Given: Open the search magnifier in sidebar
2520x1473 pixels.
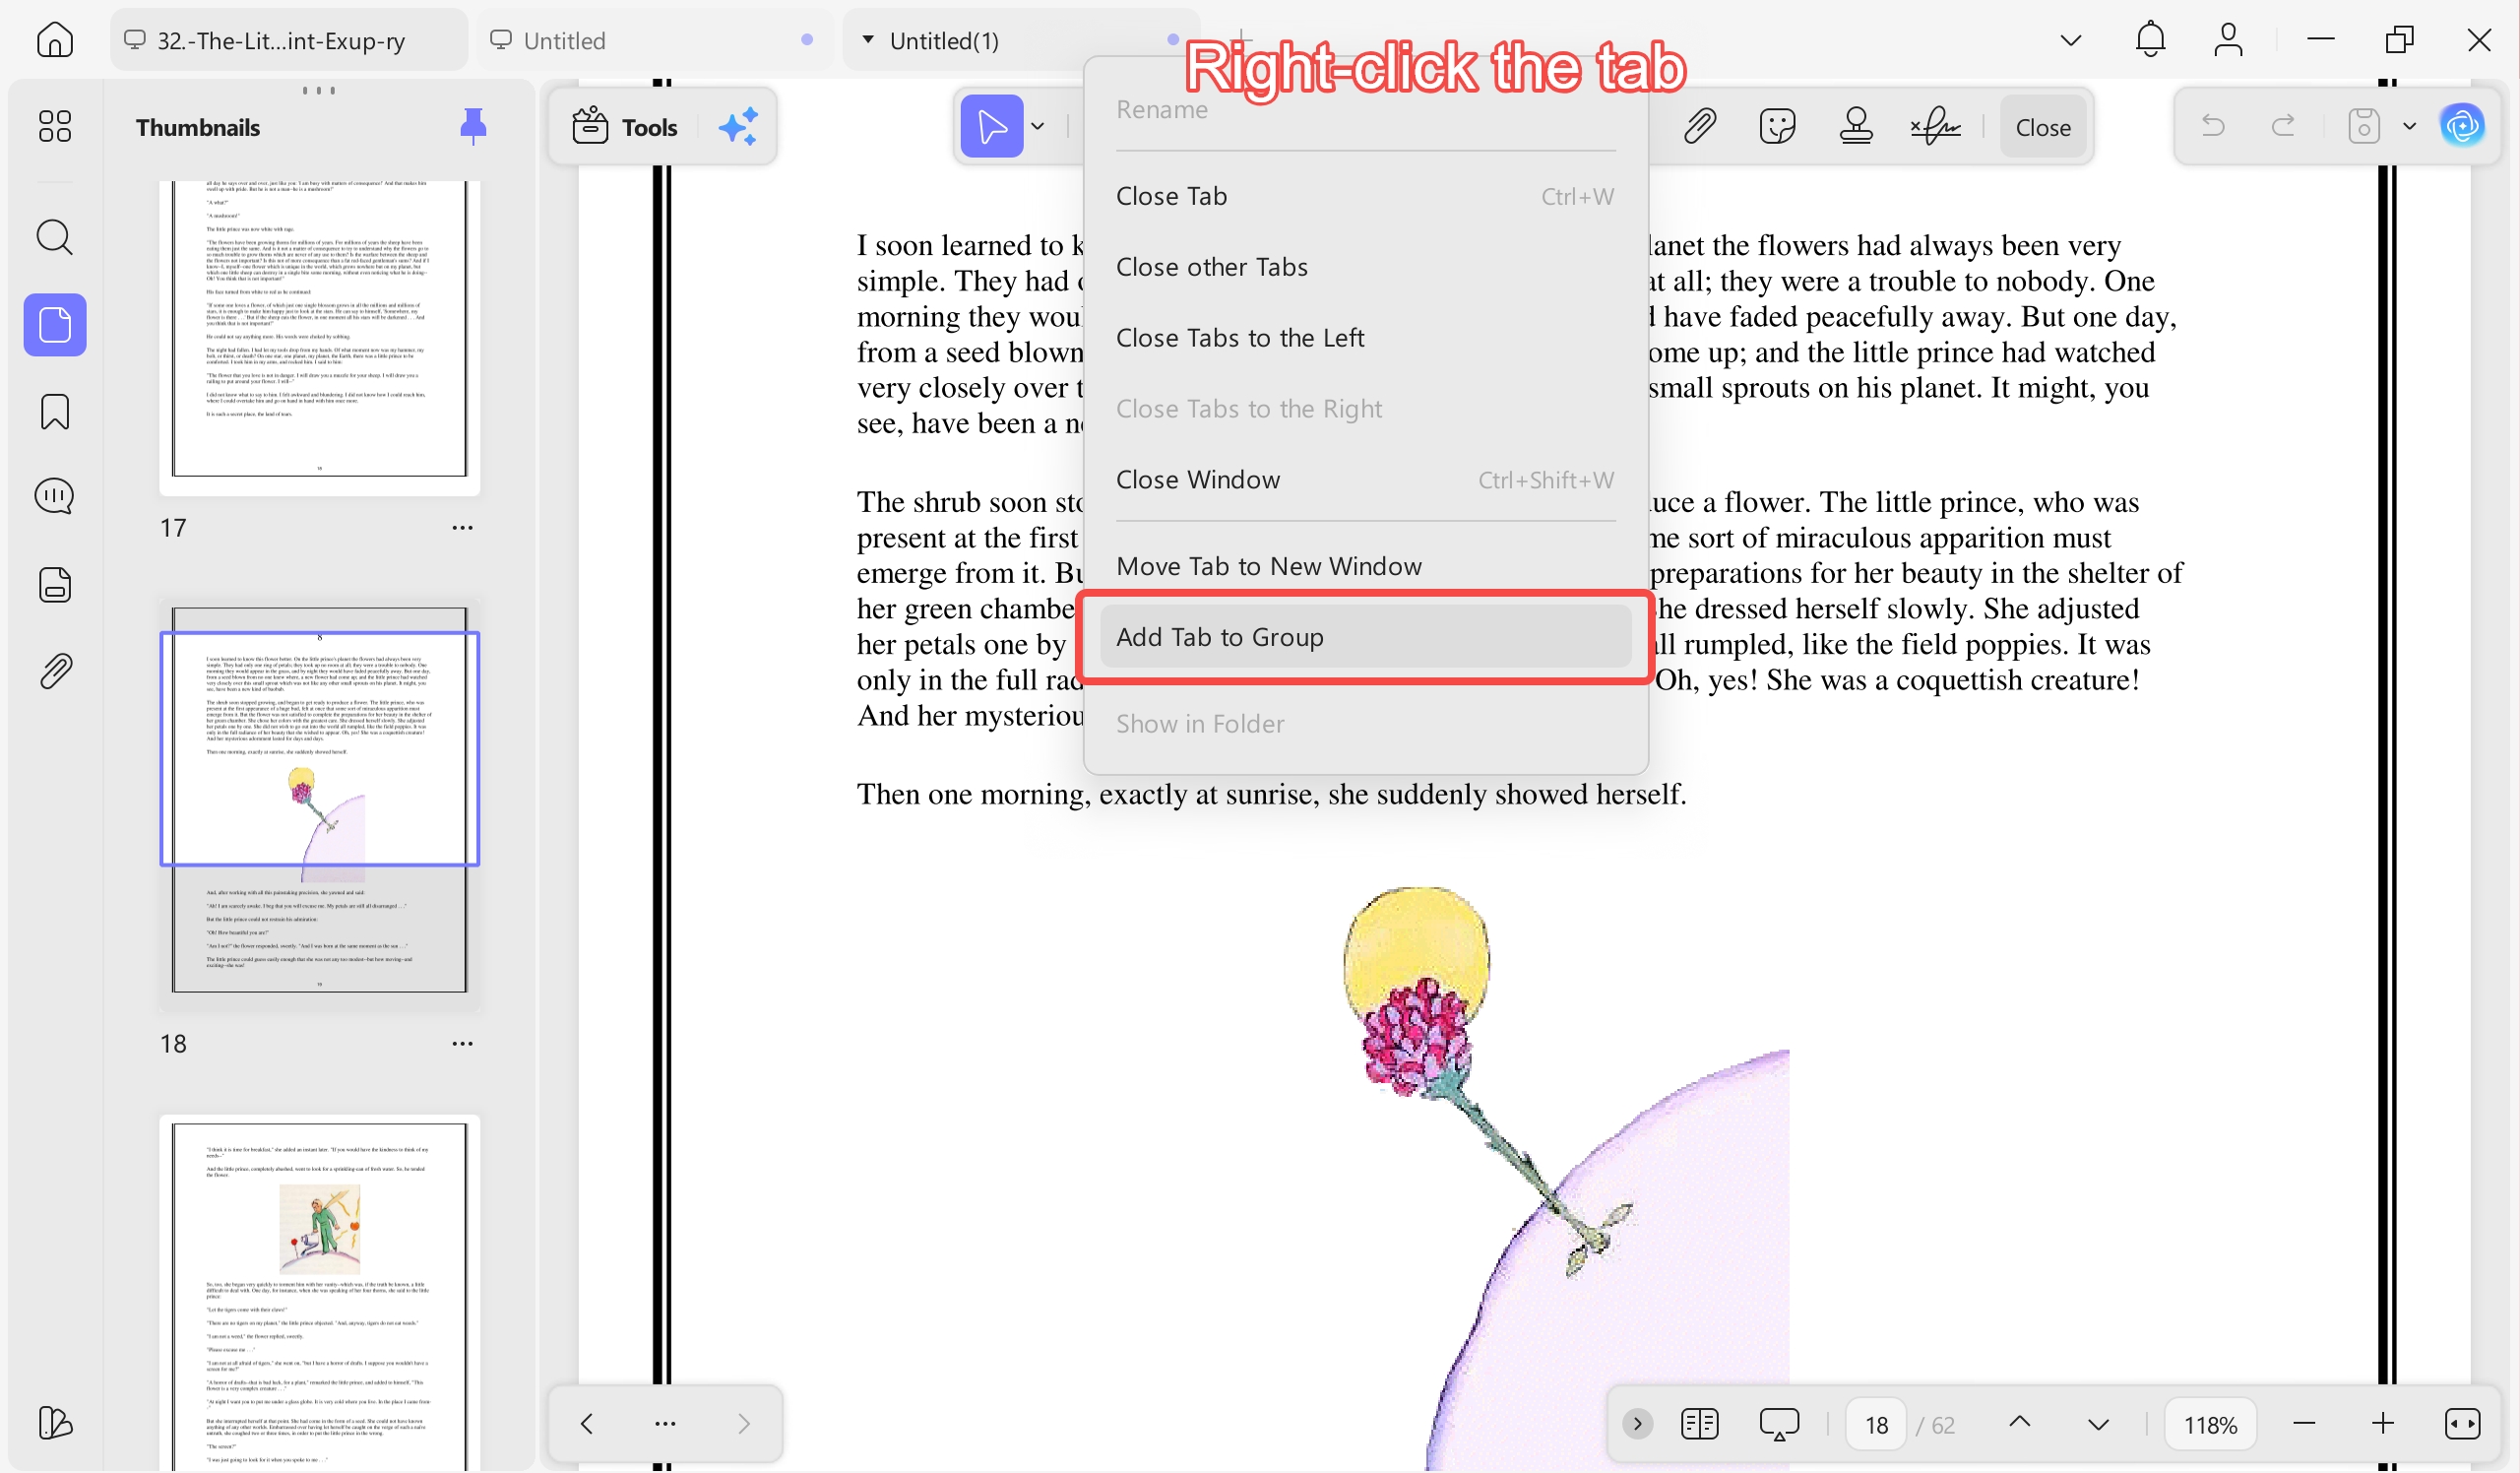Looking at the screenshot, I should 55,238.
